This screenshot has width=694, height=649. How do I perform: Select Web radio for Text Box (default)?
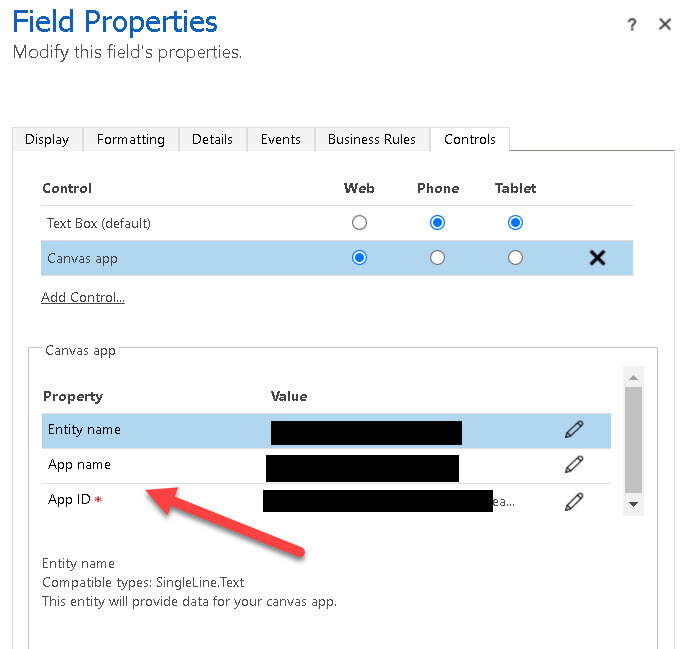pos(359,223)
